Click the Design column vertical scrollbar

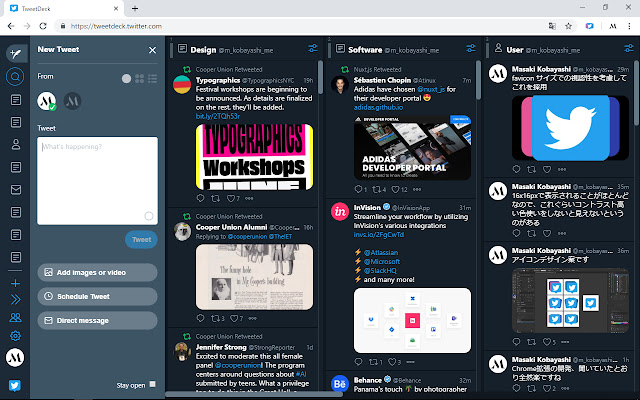320,78
